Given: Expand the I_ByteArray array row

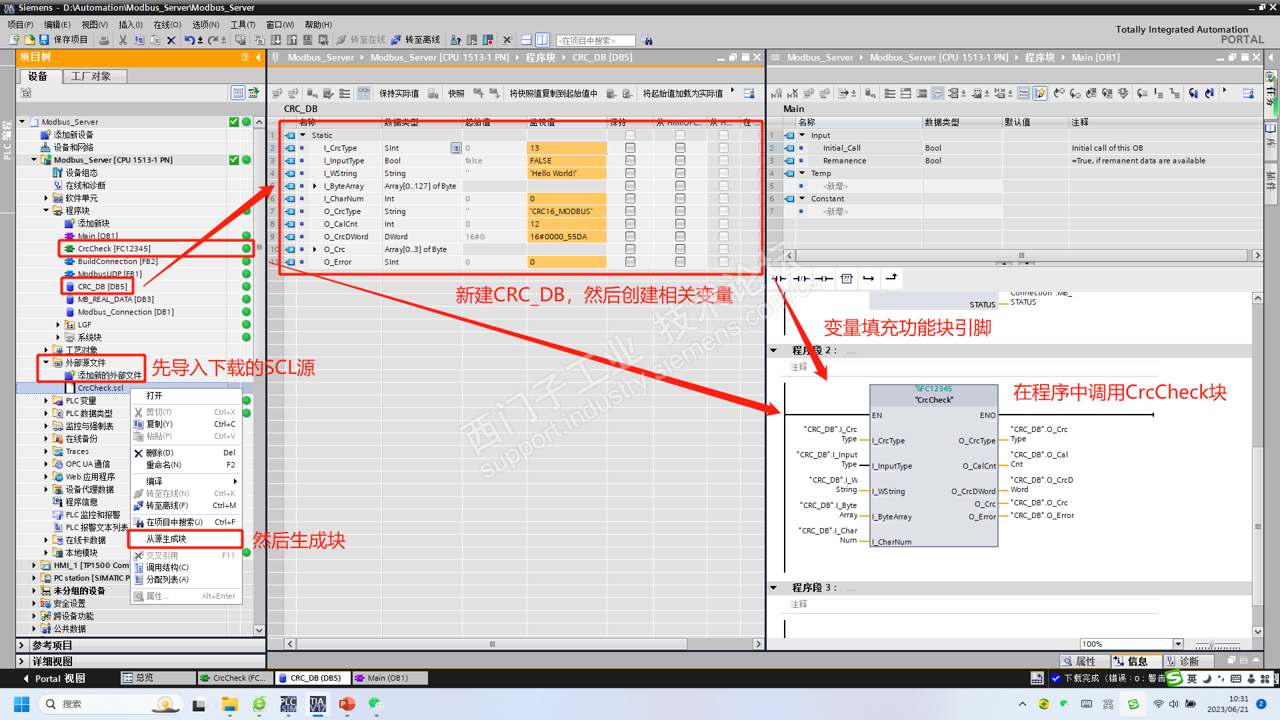Looking at the screenshot, I should (x=315, y=186).
